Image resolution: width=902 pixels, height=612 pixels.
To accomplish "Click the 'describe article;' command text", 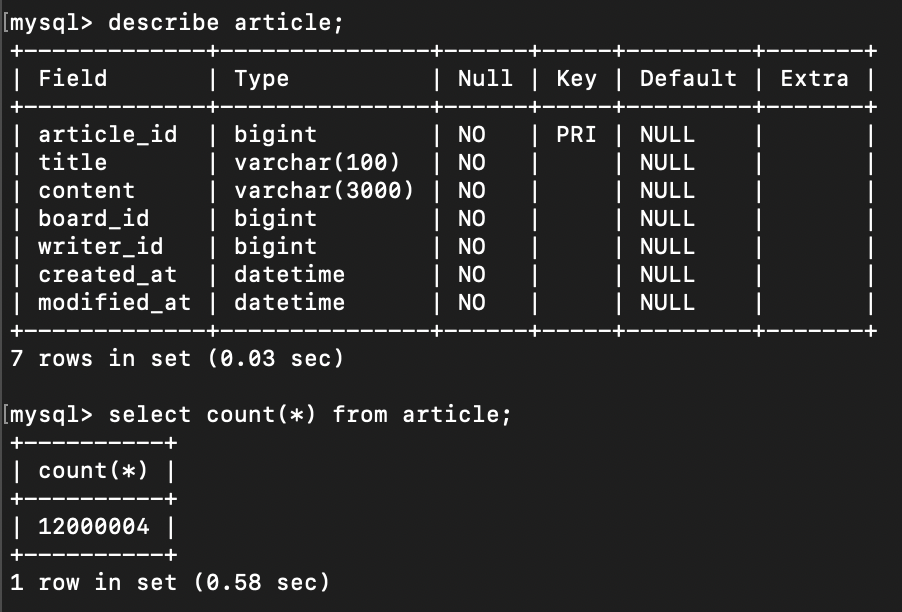I will tap(226, 23).
